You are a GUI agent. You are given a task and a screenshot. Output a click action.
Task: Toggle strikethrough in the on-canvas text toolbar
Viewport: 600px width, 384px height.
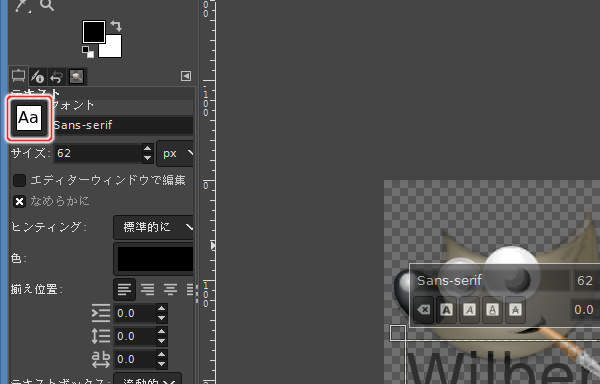pos(515,310)
